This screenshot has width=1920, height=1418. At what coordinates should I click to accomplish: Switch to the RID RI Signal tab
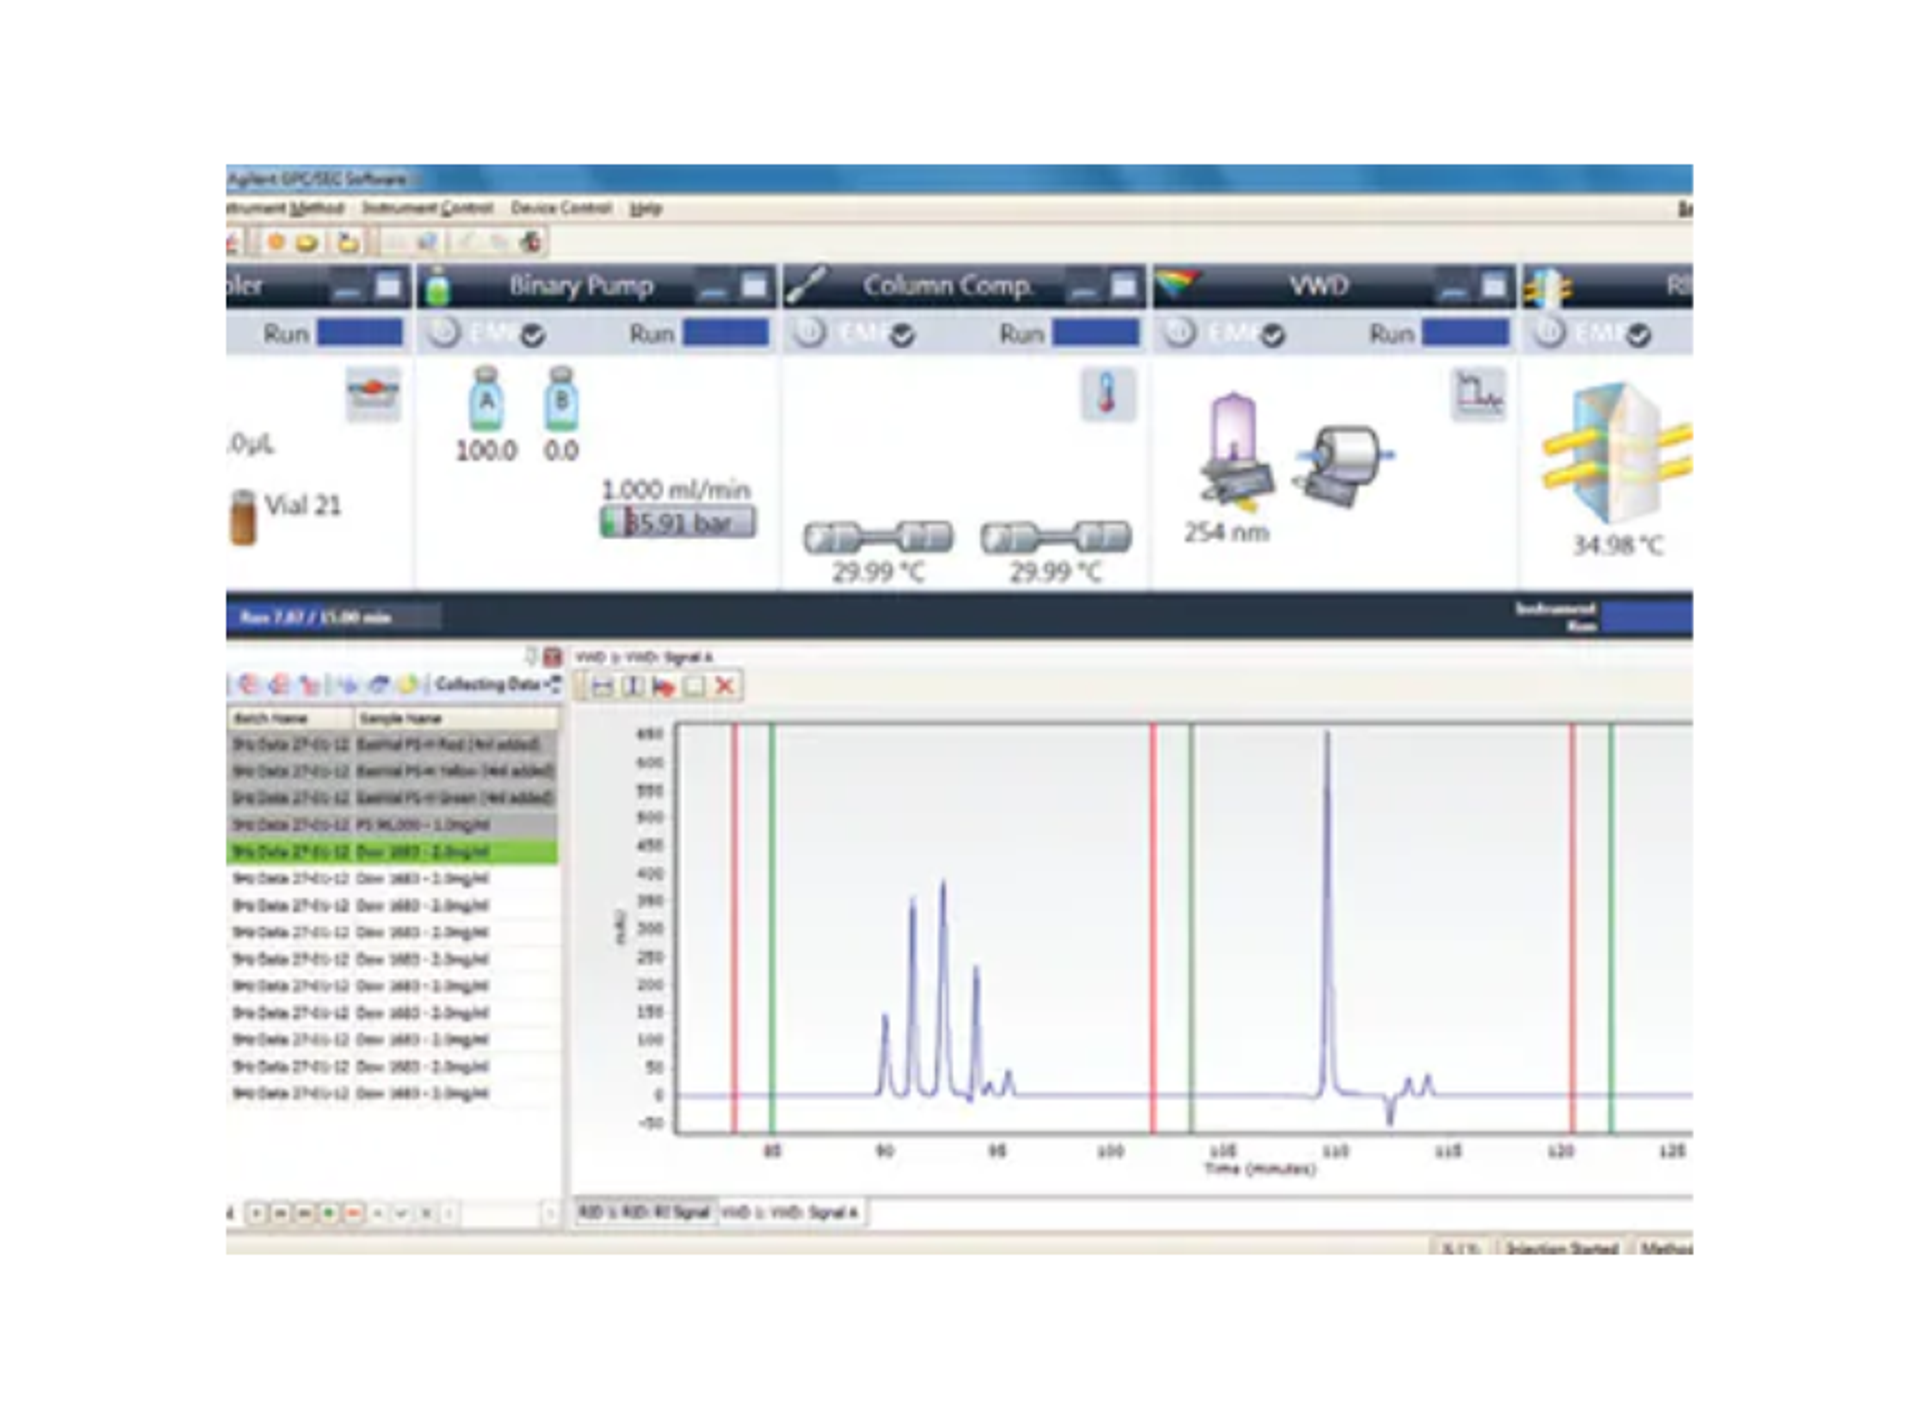click(645, 1212)
